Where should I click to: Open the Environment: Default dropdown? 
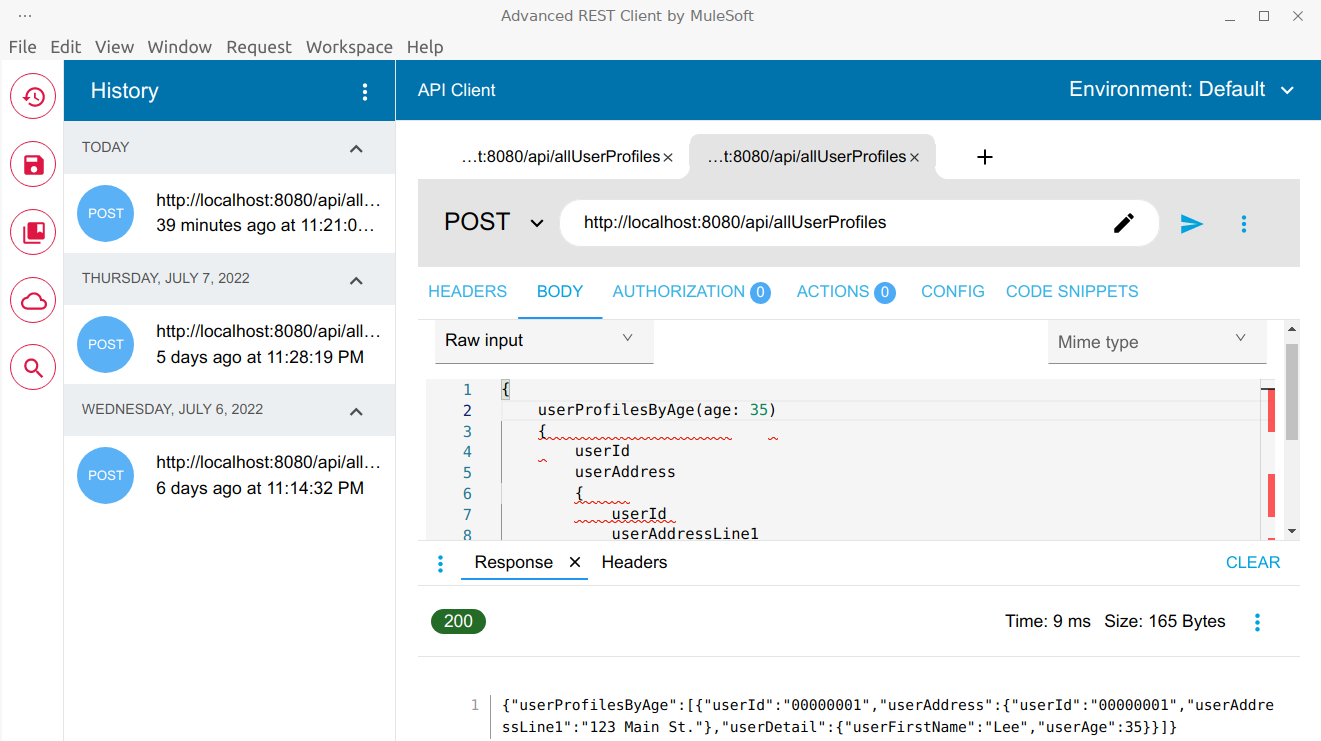click(1182, 90)
